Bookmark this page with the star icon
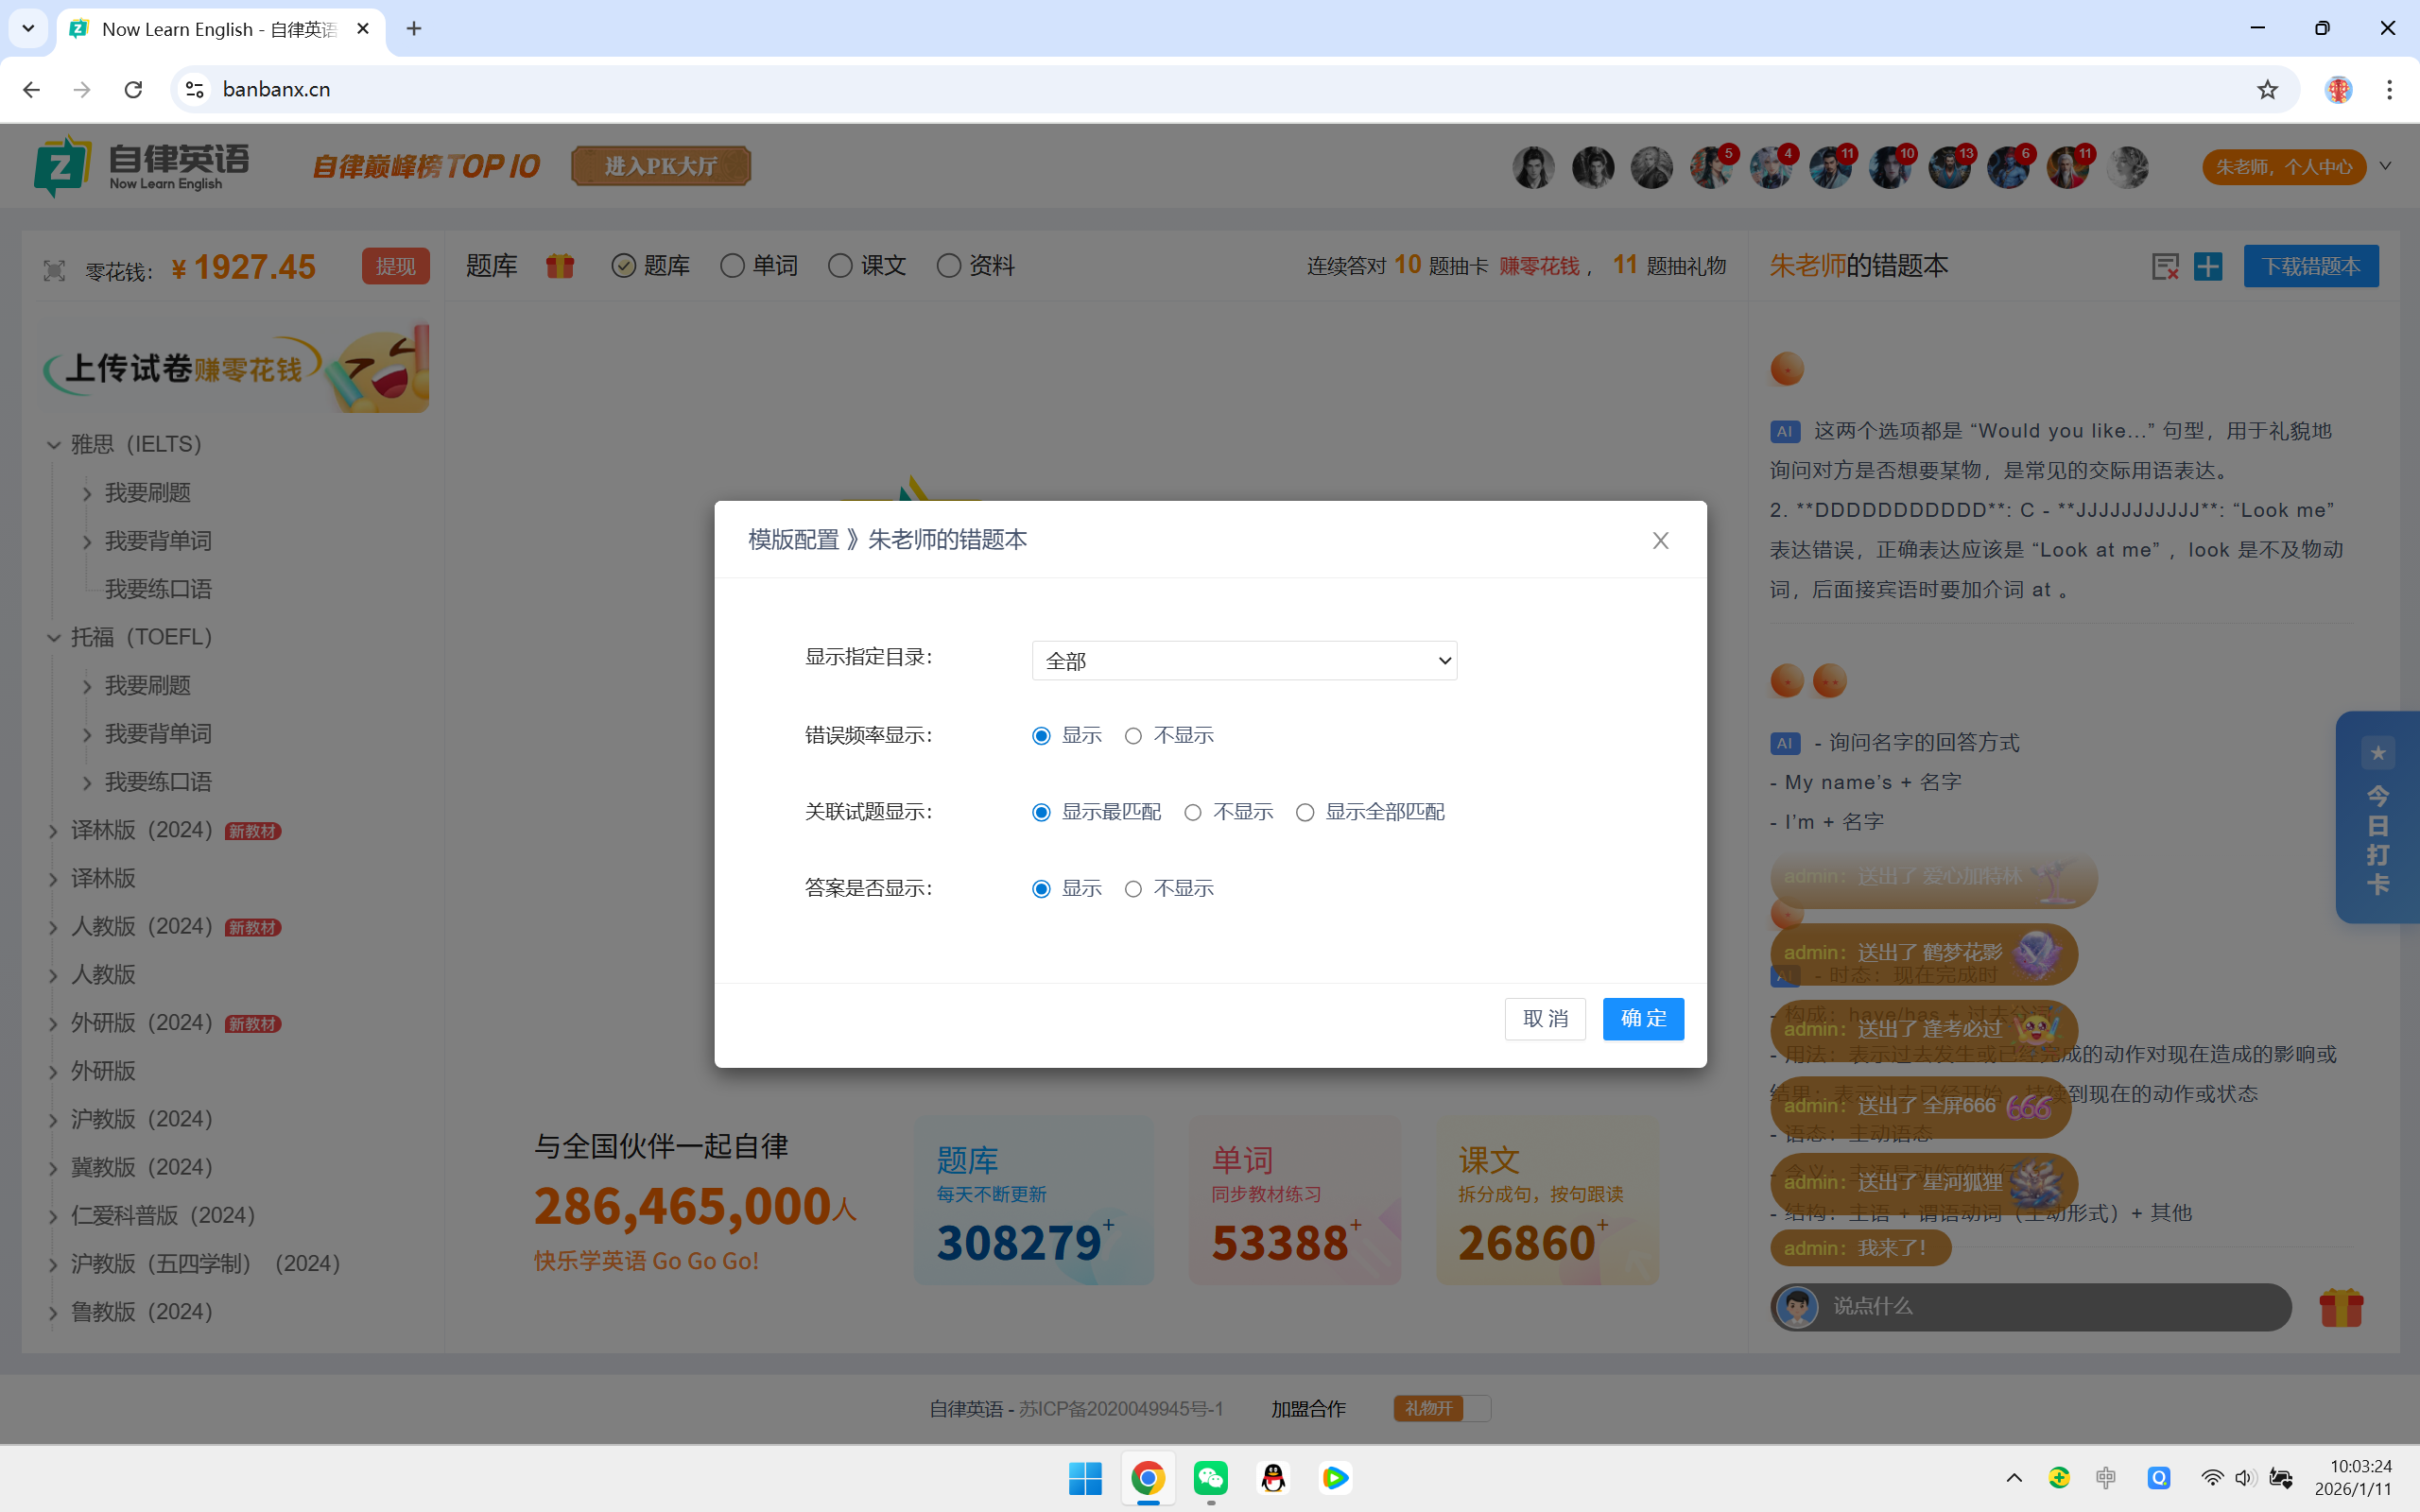This screenshot has height=1512, width=2420. (x=2267, y=89)
